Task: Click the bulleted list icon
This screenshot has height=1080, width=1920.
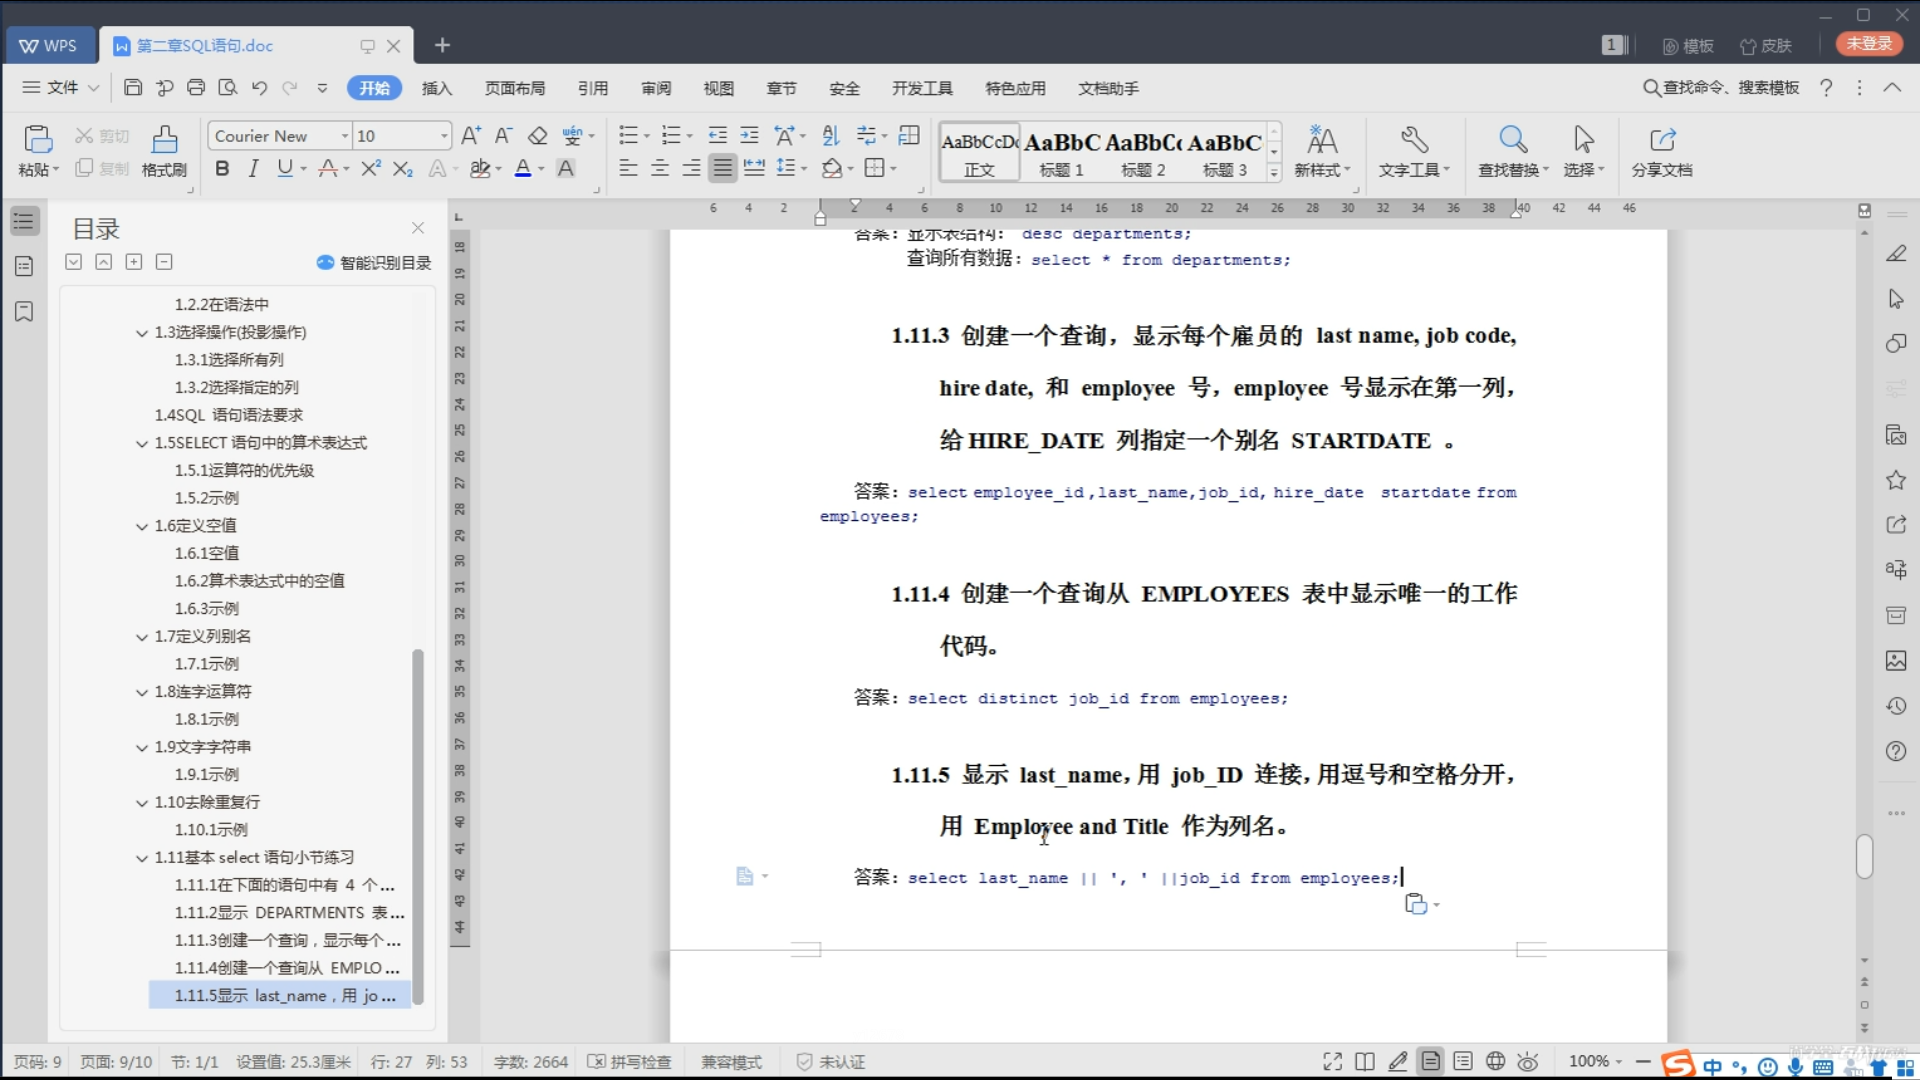Action: click(628, 136)
